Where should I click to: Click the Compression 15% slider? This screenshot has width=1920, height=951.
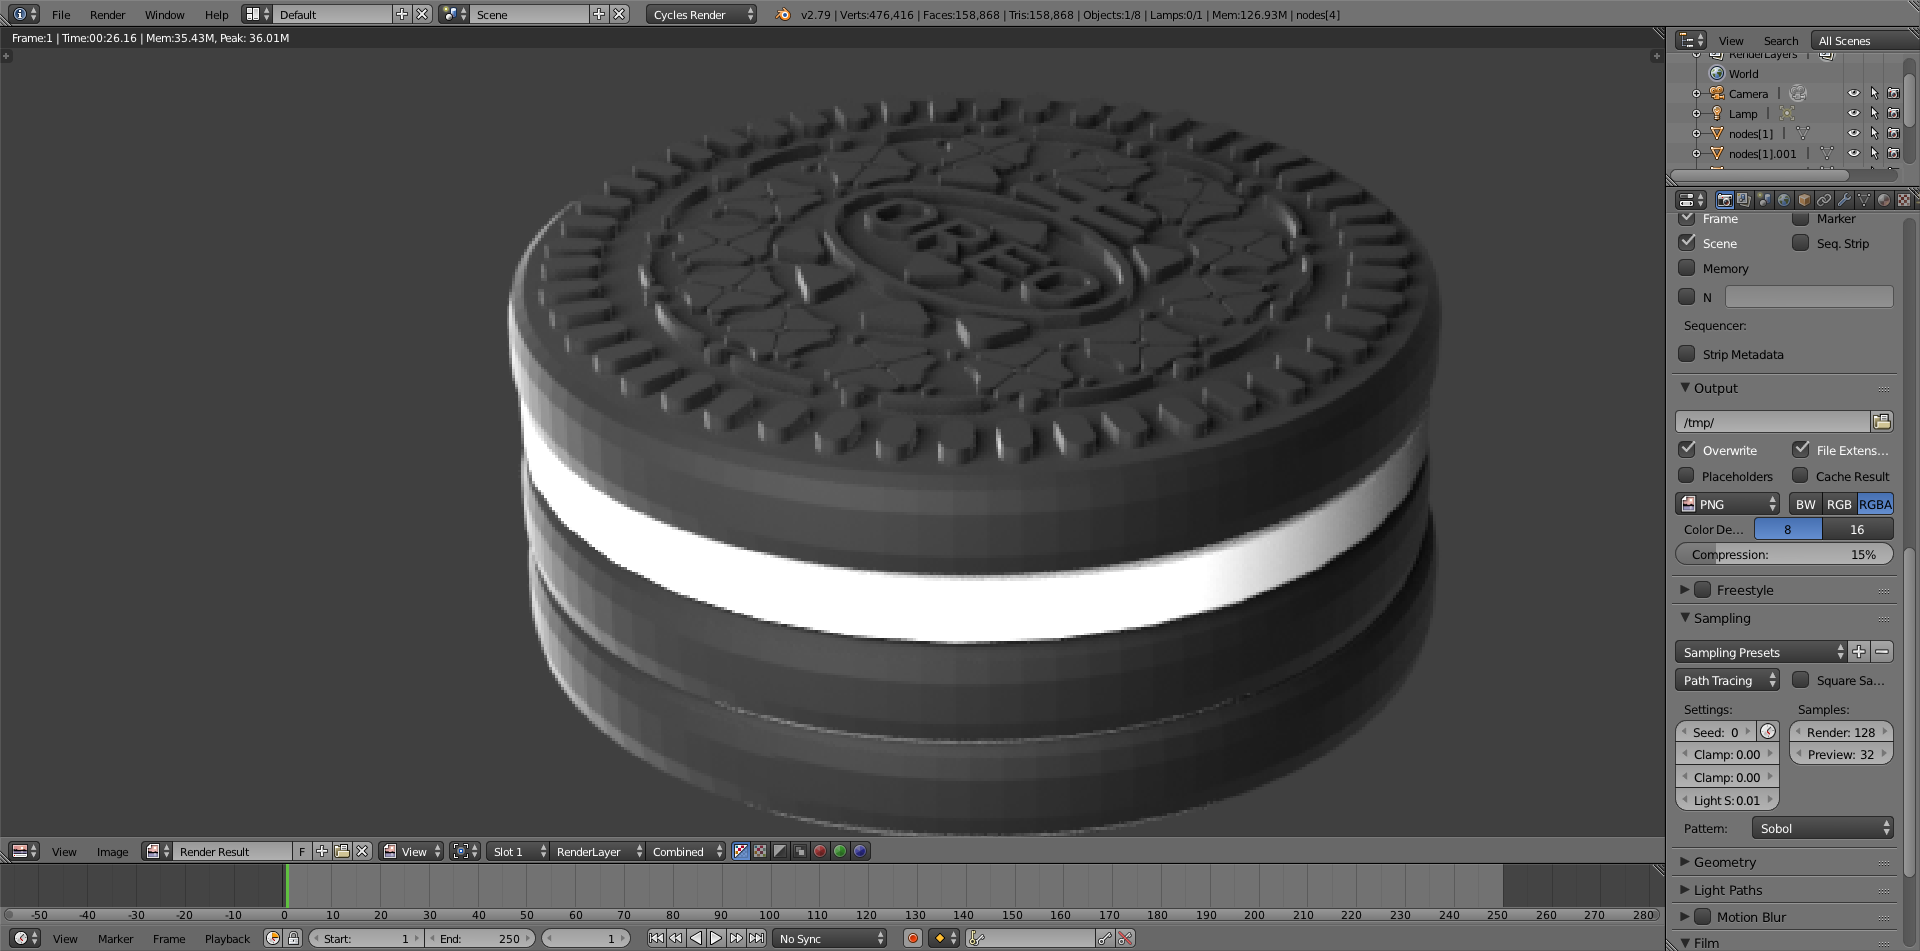1784,554
